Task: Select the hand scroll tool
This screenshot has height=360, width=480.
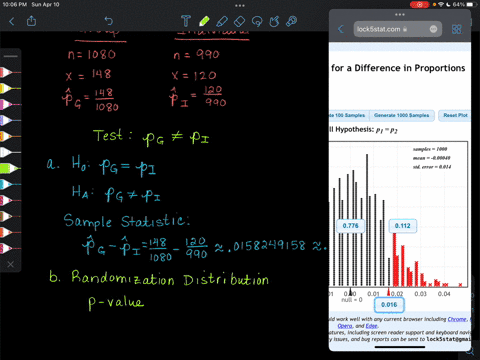Action: 274,21
